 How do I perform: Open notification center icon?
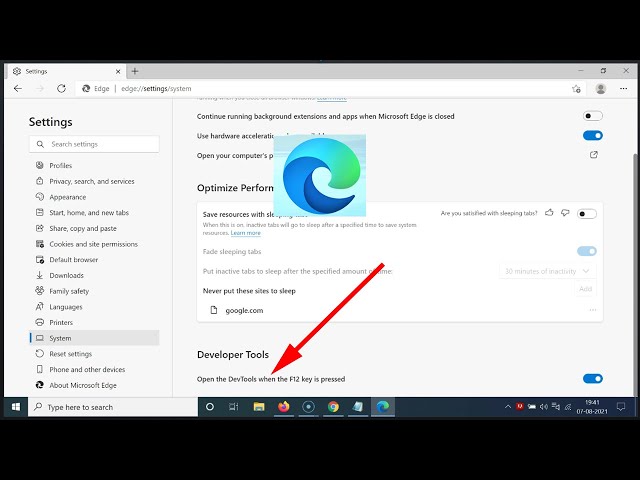[621, 407]
